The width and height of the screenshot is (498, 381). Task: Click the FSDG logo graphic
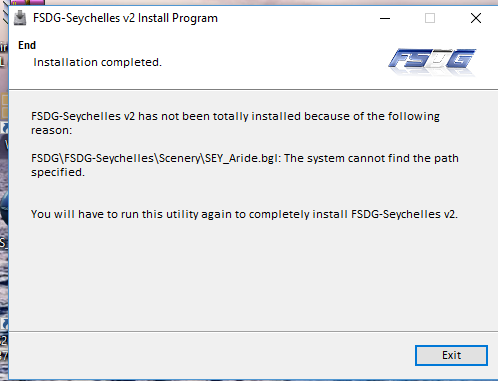432,62
